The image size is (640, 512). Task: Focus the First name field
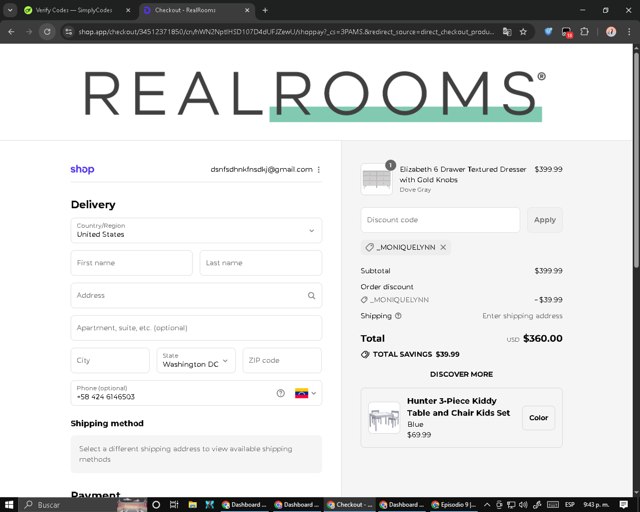(131, 263)
